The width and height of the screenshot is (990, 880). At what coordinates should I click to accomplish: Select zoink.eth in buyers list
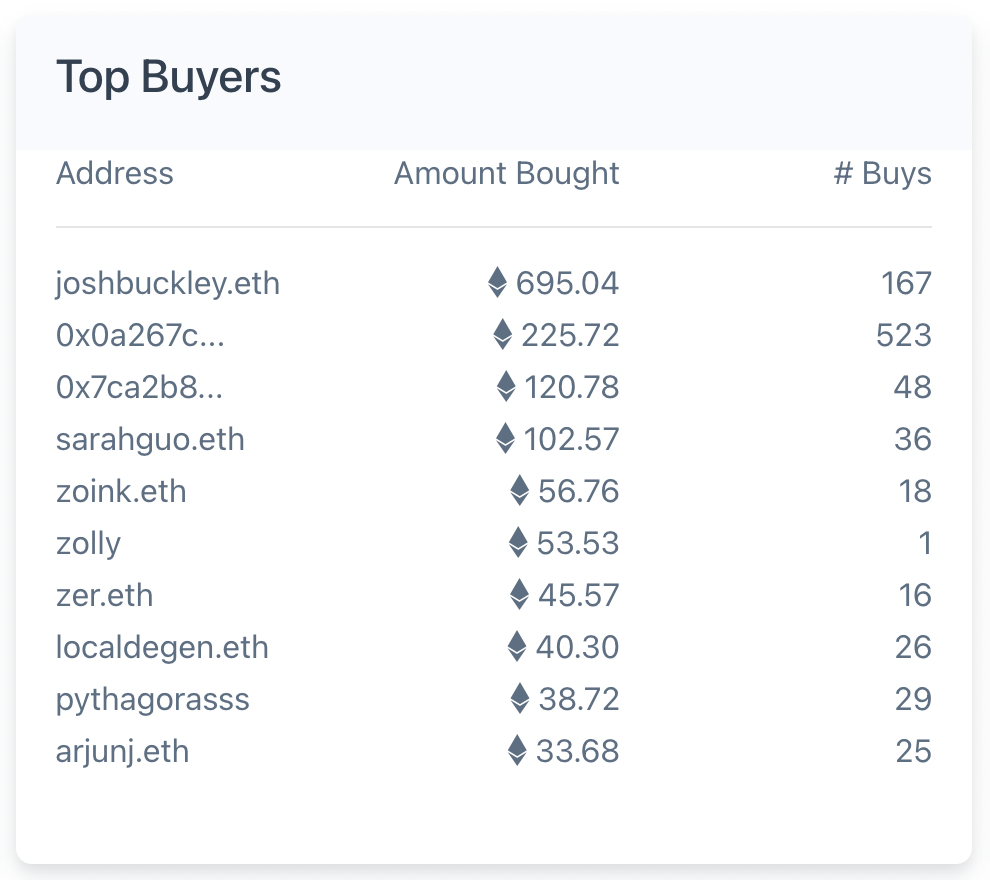pyautogui.click(x=121, y=491)
